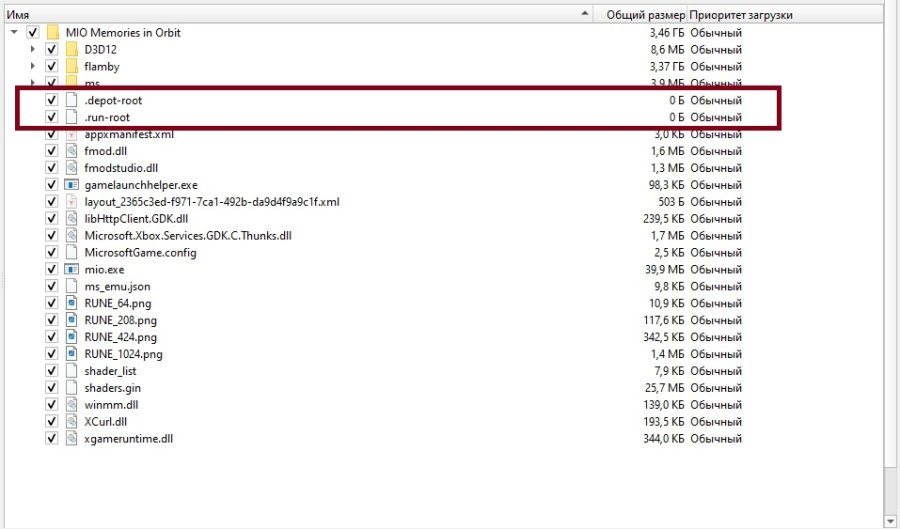Select the XCurl.dll file name
The height and width of the screenshot is (529, 900).
click(x=106, y=421)
